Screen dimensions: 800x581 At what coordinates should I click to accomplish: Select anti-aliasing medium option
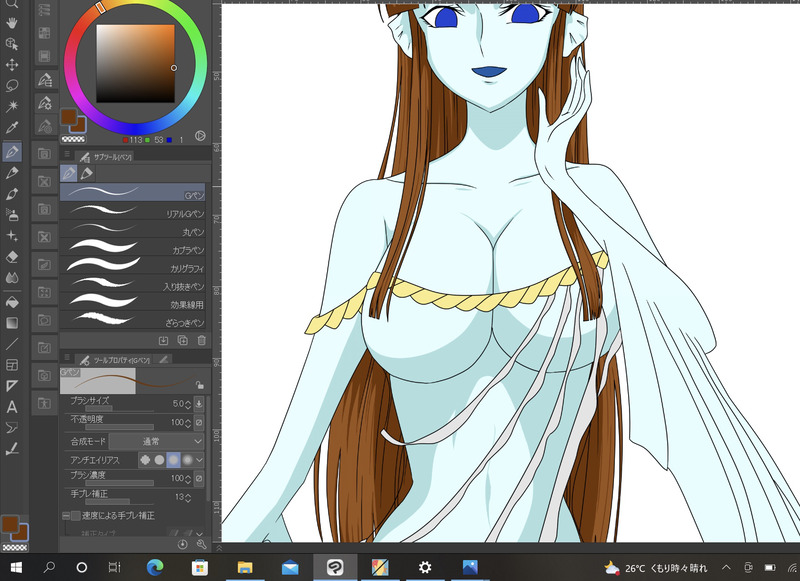pos(174,460)
